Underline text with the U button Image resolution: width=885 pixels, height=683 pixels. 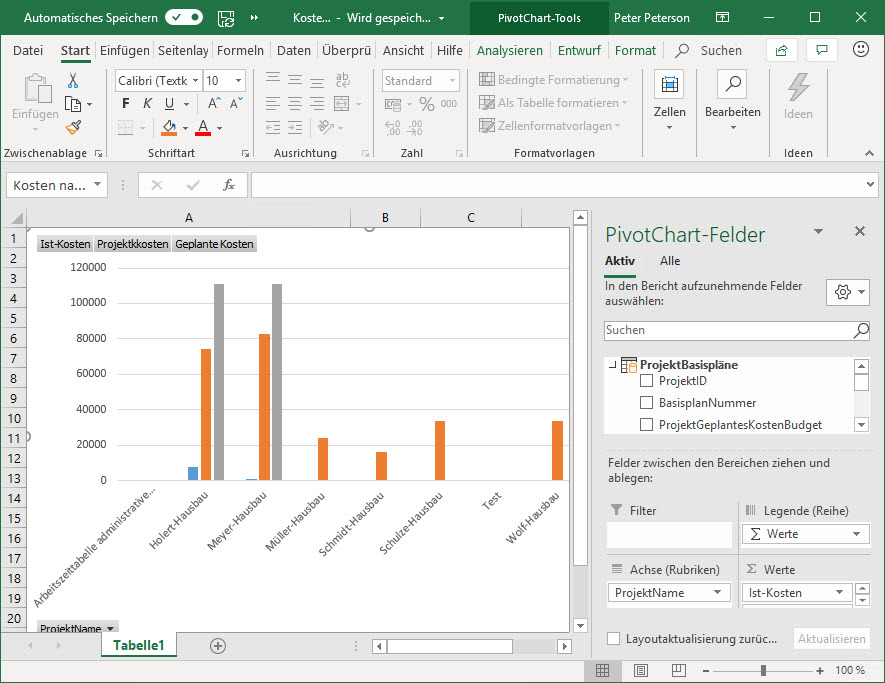click(x=169, y=103)
